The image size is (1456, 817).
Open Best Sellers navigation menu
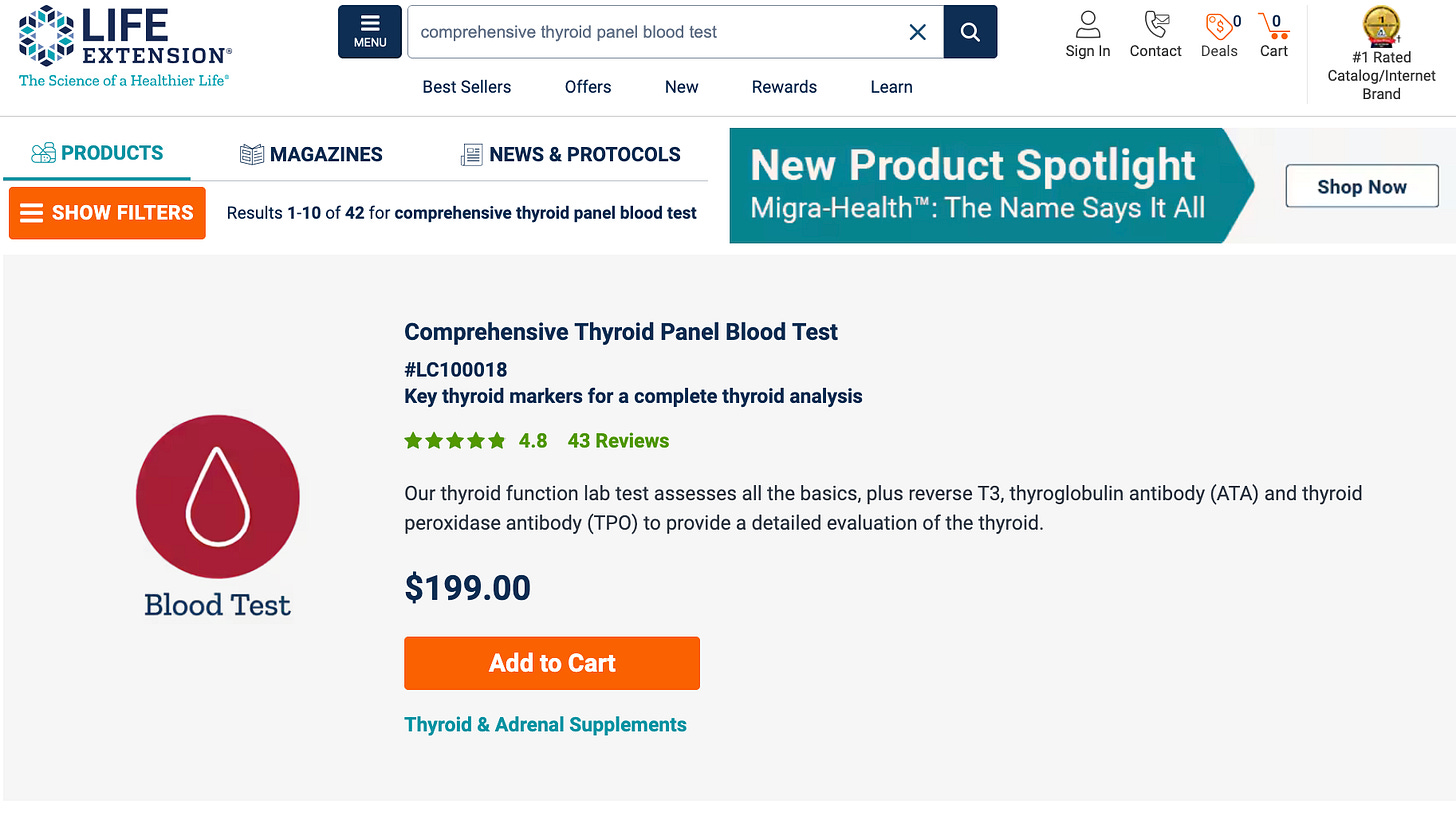(x=466, y=87)
